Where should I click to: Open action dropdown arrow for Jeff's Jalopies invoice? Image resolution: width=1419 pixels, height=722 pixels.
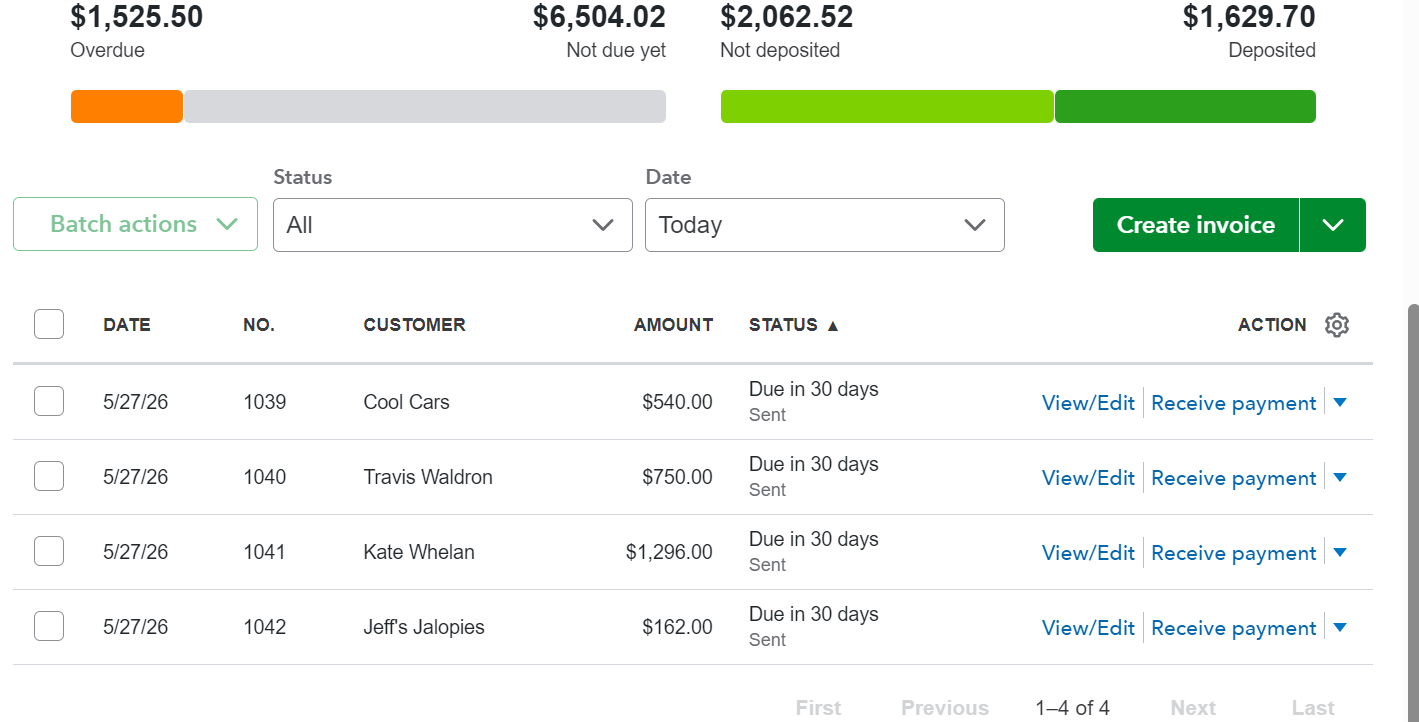[x=1340, y=627]
